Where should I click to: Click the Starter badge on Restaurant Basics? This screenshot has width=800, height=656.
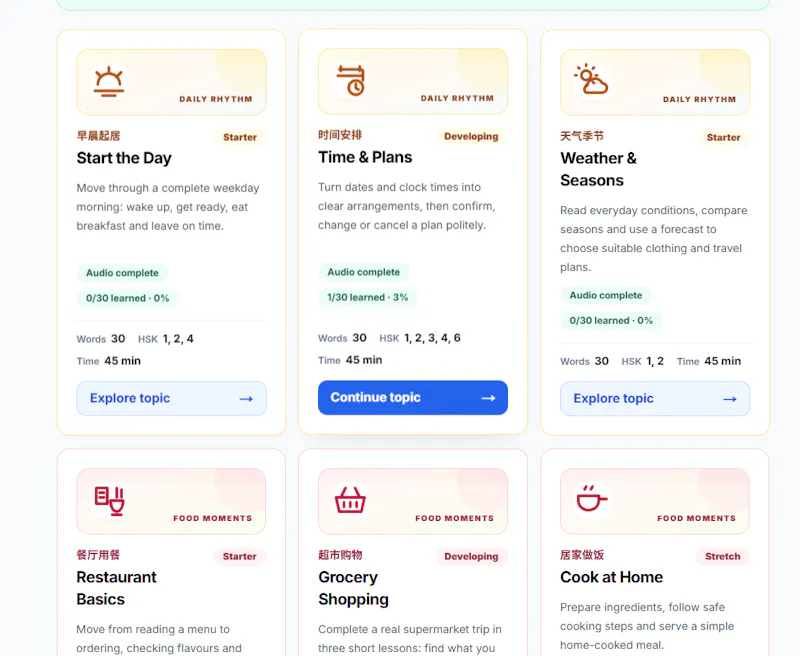tap(240, 557)
